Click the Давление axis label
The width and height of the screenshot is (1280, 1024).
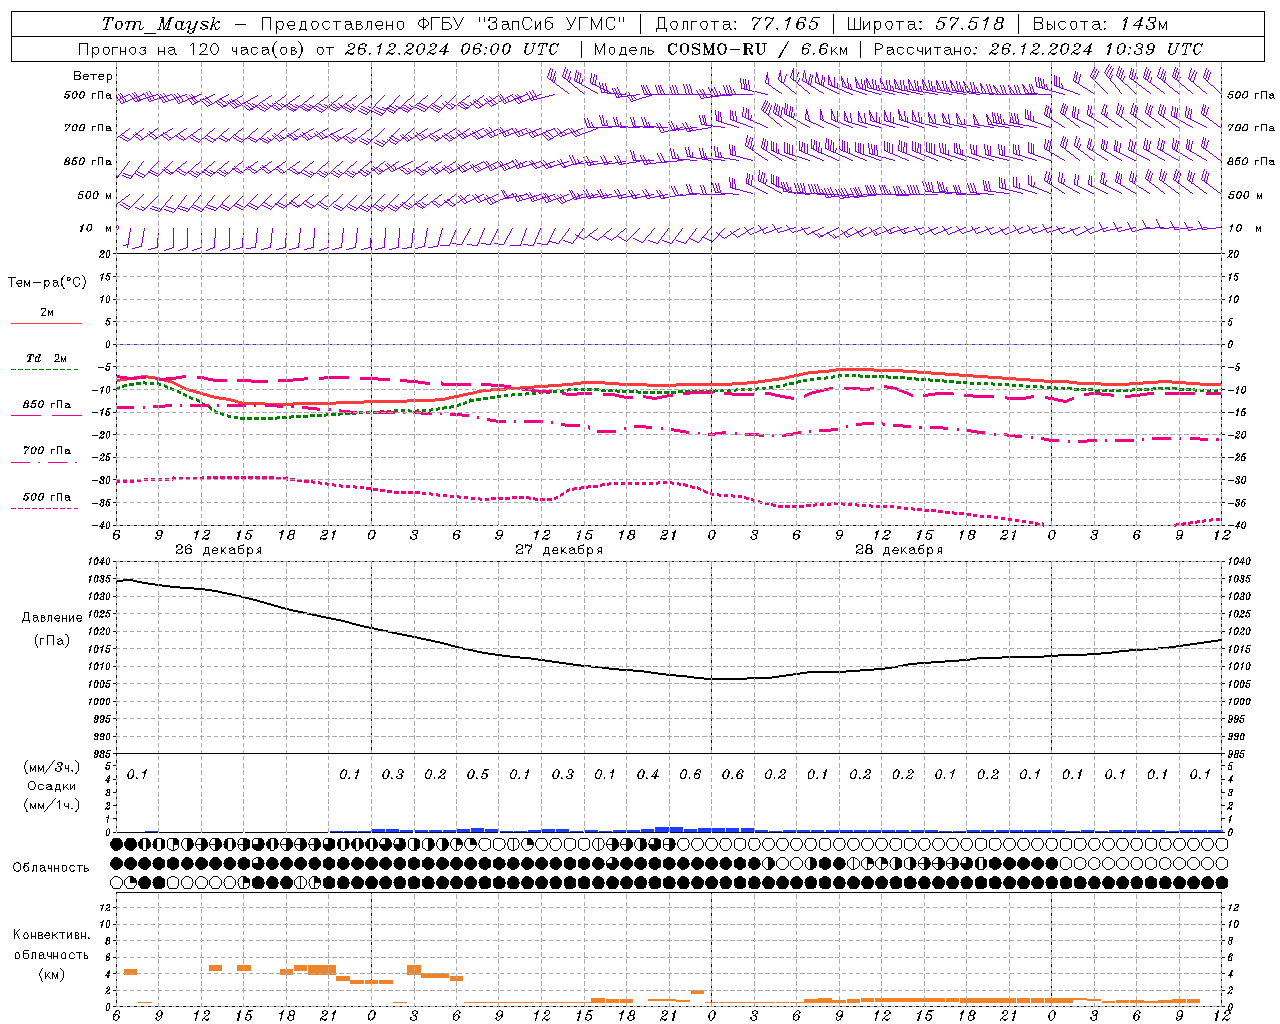click(52, 618)
